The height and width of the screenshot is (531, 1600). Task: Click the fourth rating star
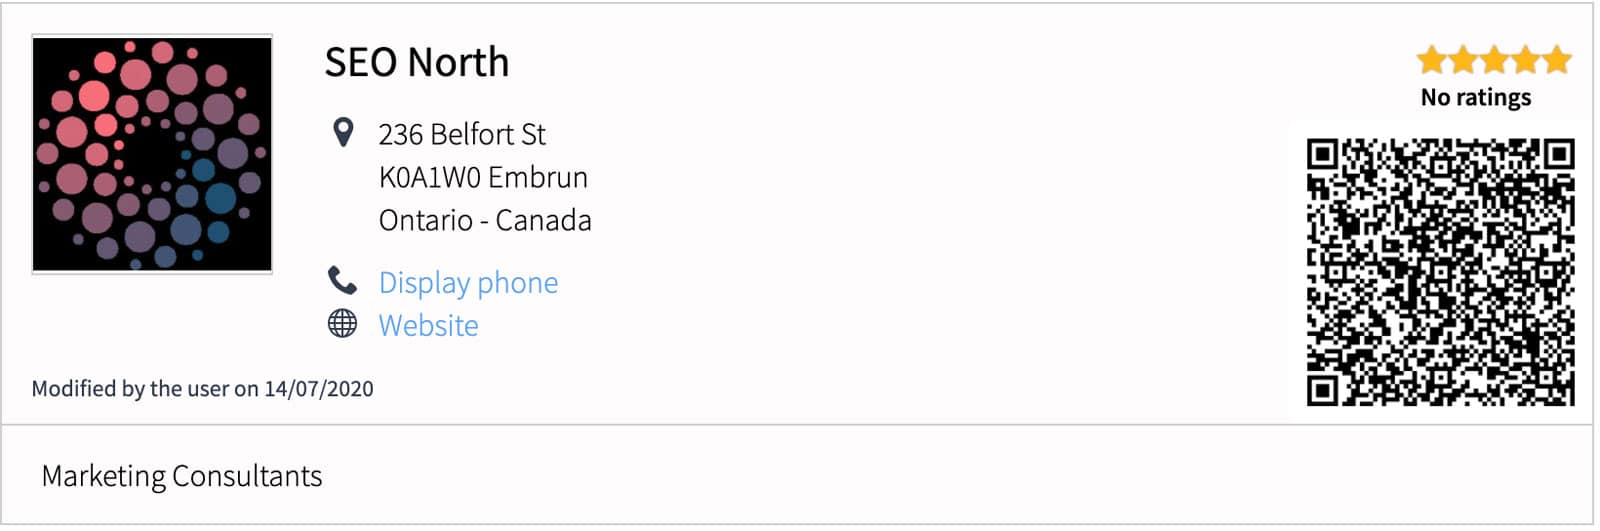click(1525, 60)
